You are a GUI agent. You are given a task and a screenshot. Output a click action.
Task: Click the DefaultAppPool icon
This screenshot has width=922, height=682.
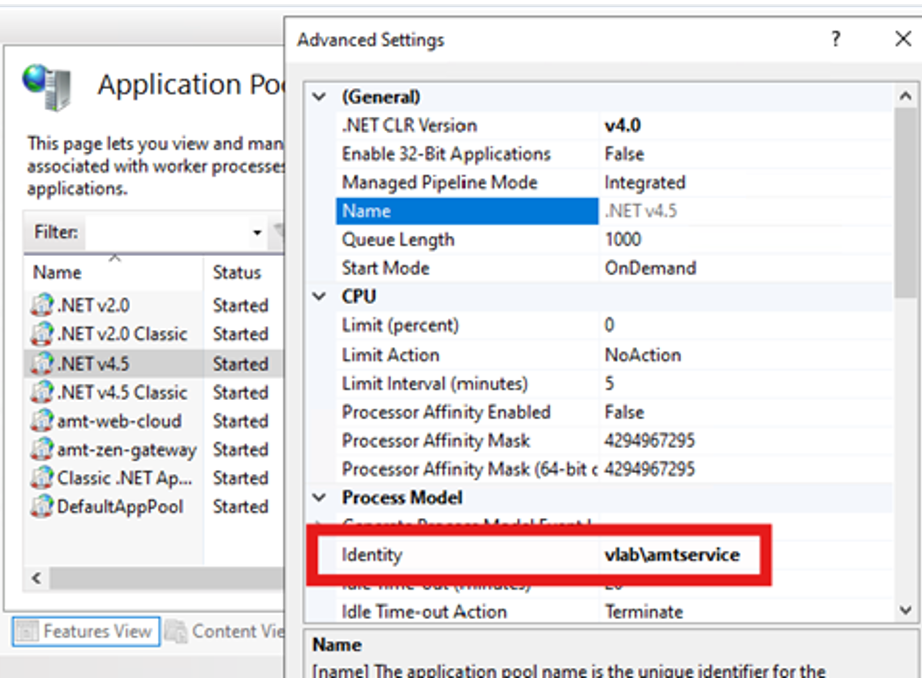[x=42, y=507]
